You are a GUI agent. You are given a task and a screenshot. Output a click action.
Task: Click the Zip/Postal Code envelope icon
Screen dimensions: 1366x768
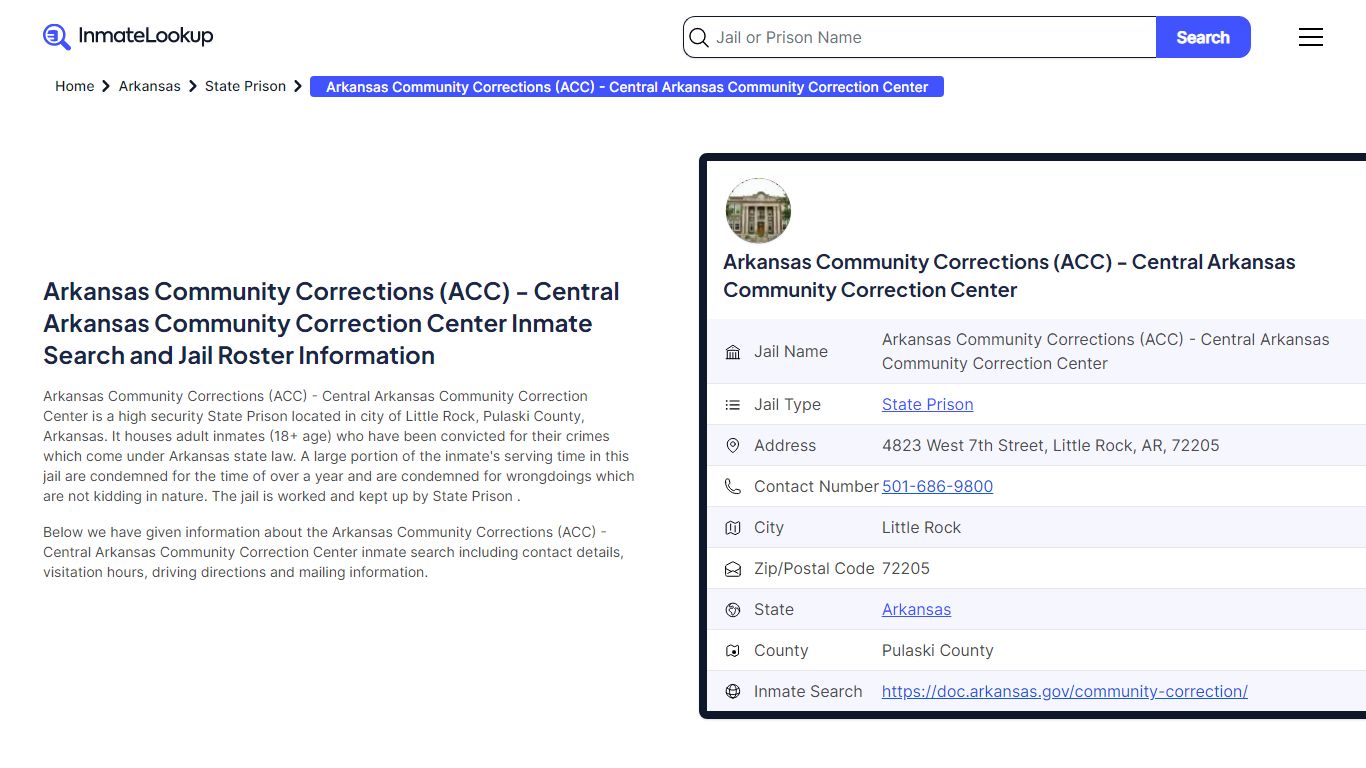click(x=733, y=569)
